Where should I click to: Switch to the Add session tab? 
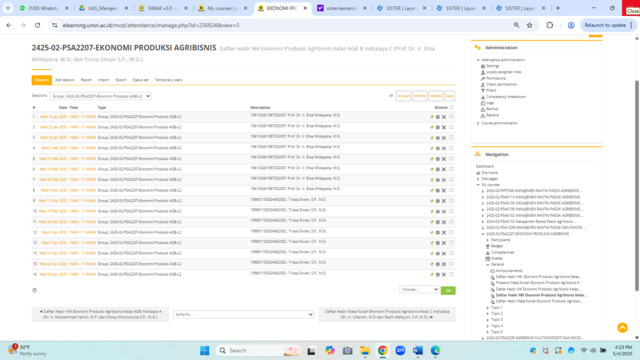tap(65, 80)
